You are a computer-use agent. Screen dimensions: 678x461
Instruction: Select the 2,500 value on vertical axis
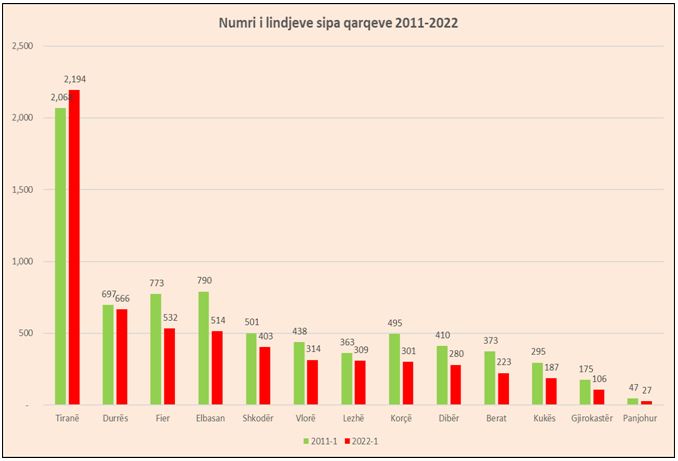coord(22,46)
